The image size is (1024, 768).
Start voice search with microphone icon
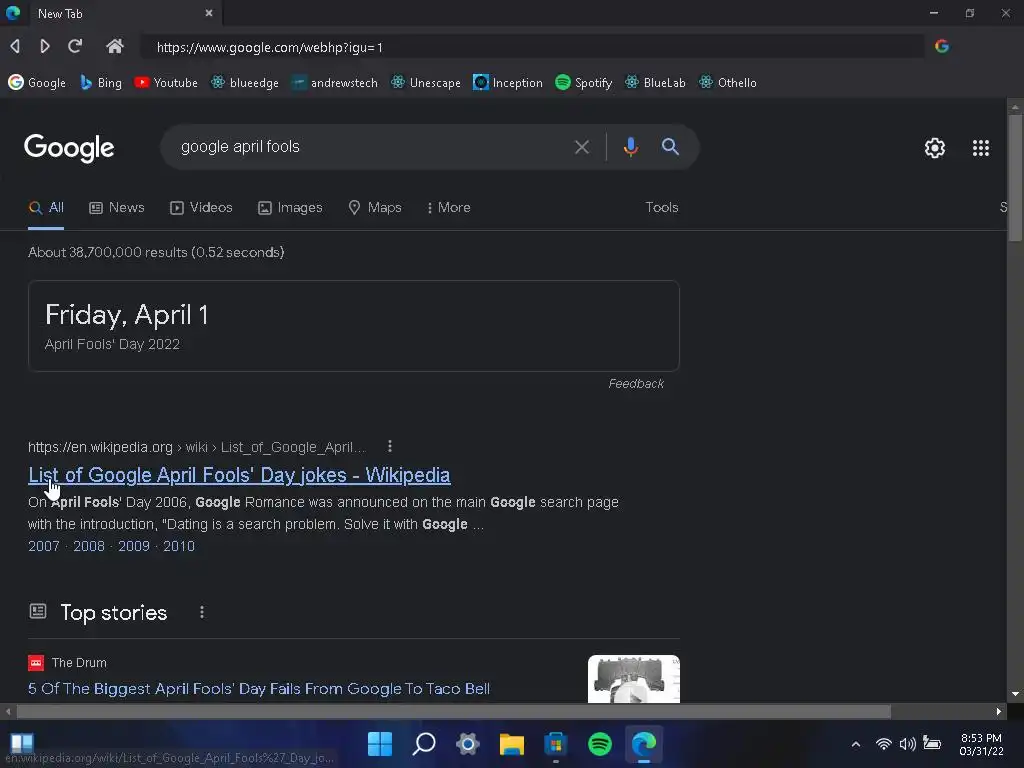pyautogui.click(x=630, y=147)
